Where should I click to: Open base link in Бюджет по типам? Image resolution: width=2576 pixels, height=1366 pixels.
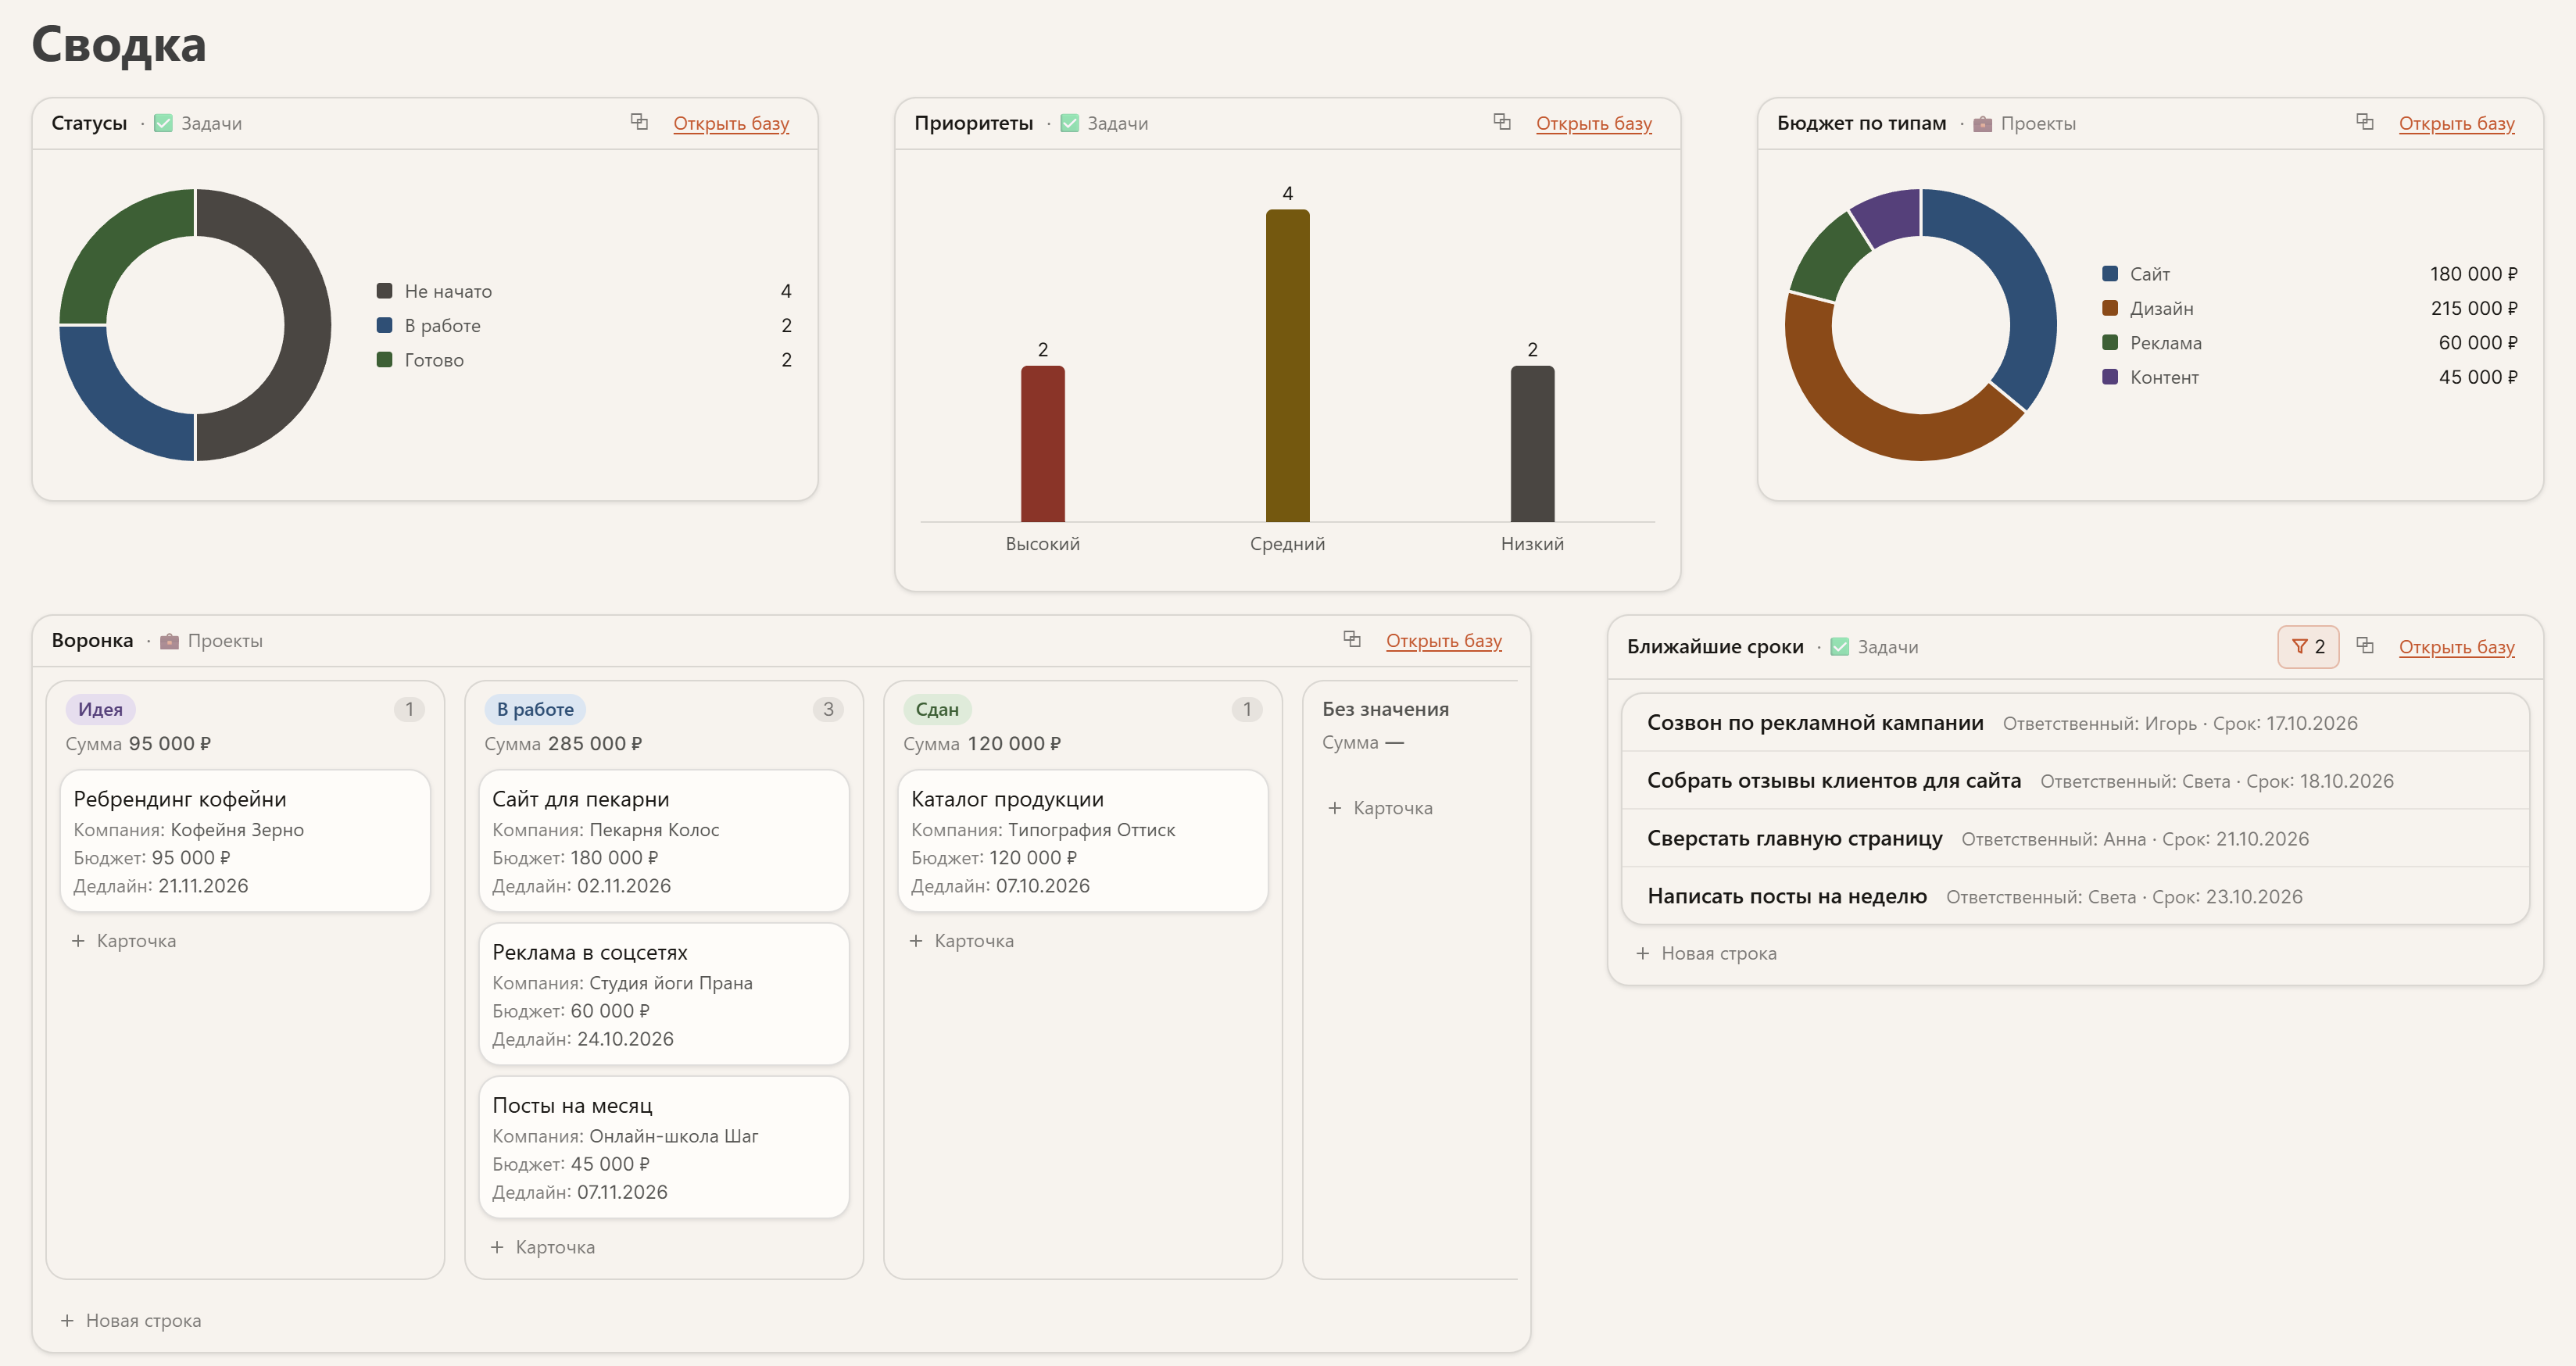2457,123
